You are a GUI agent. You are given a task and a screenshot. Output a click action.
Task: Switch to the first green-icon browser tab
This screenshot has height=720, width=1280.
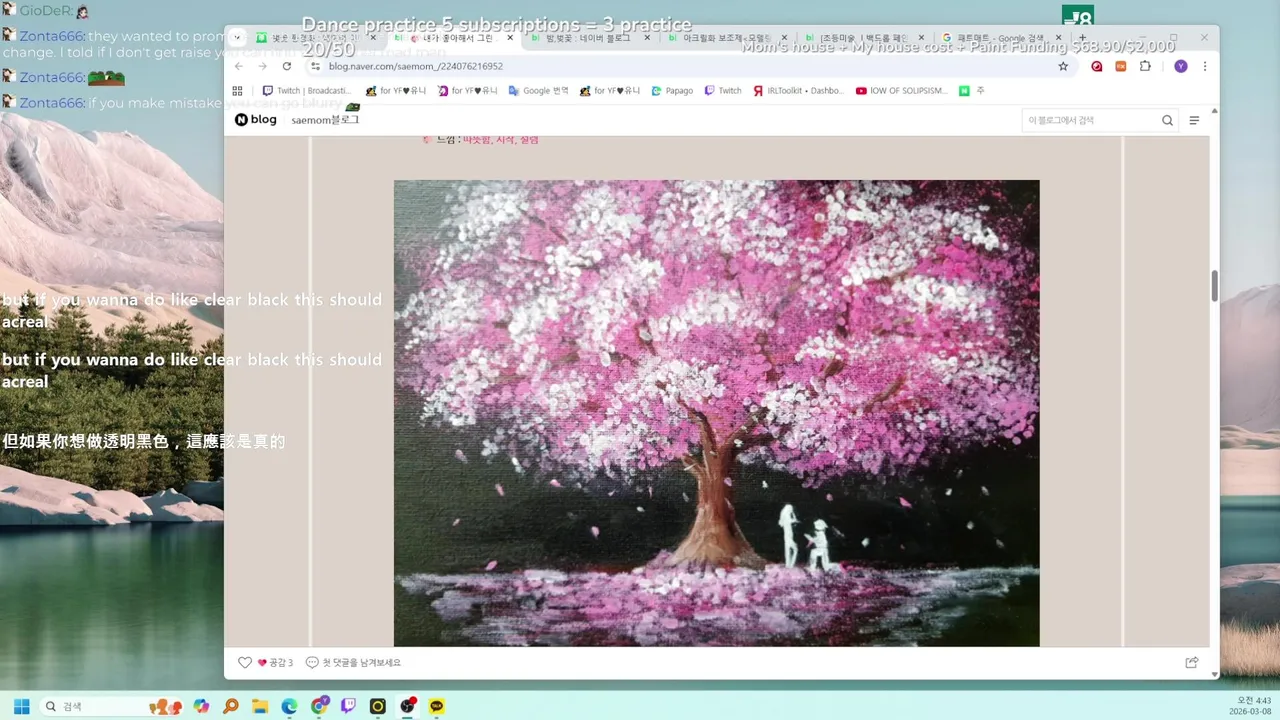315,38
